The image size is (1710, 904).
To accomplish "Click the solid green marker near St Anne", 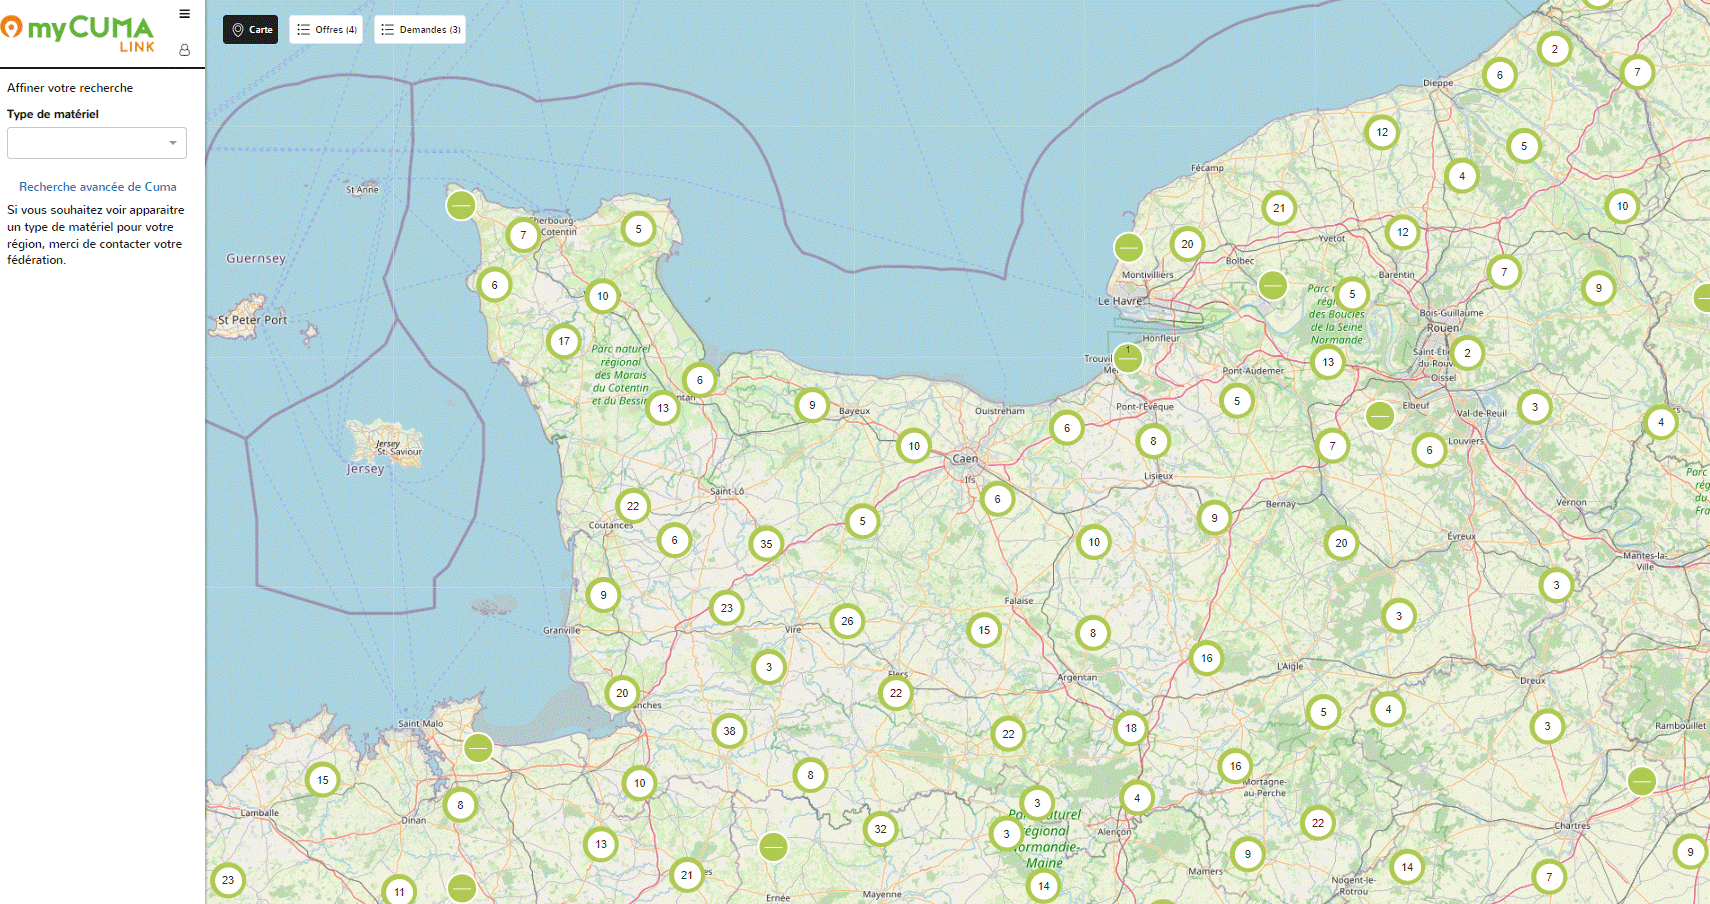I will coord(461,206).
